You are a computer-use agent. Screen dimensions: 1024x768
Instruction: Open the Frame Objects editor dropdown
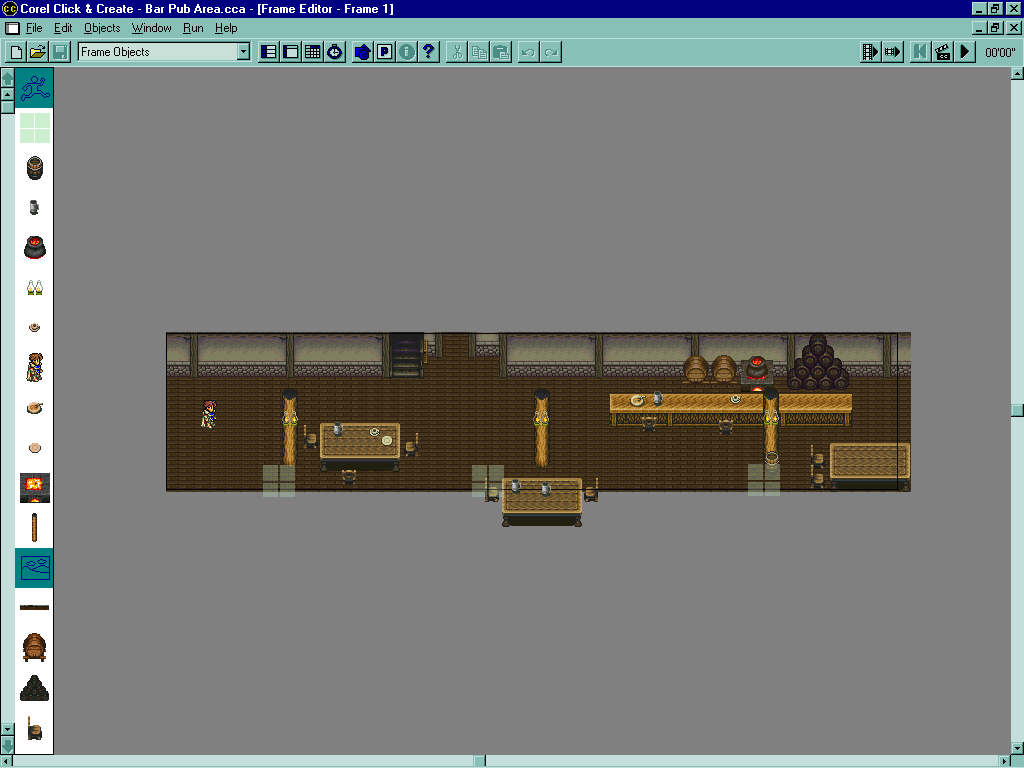pyautogui.click(x=243, y=52)
